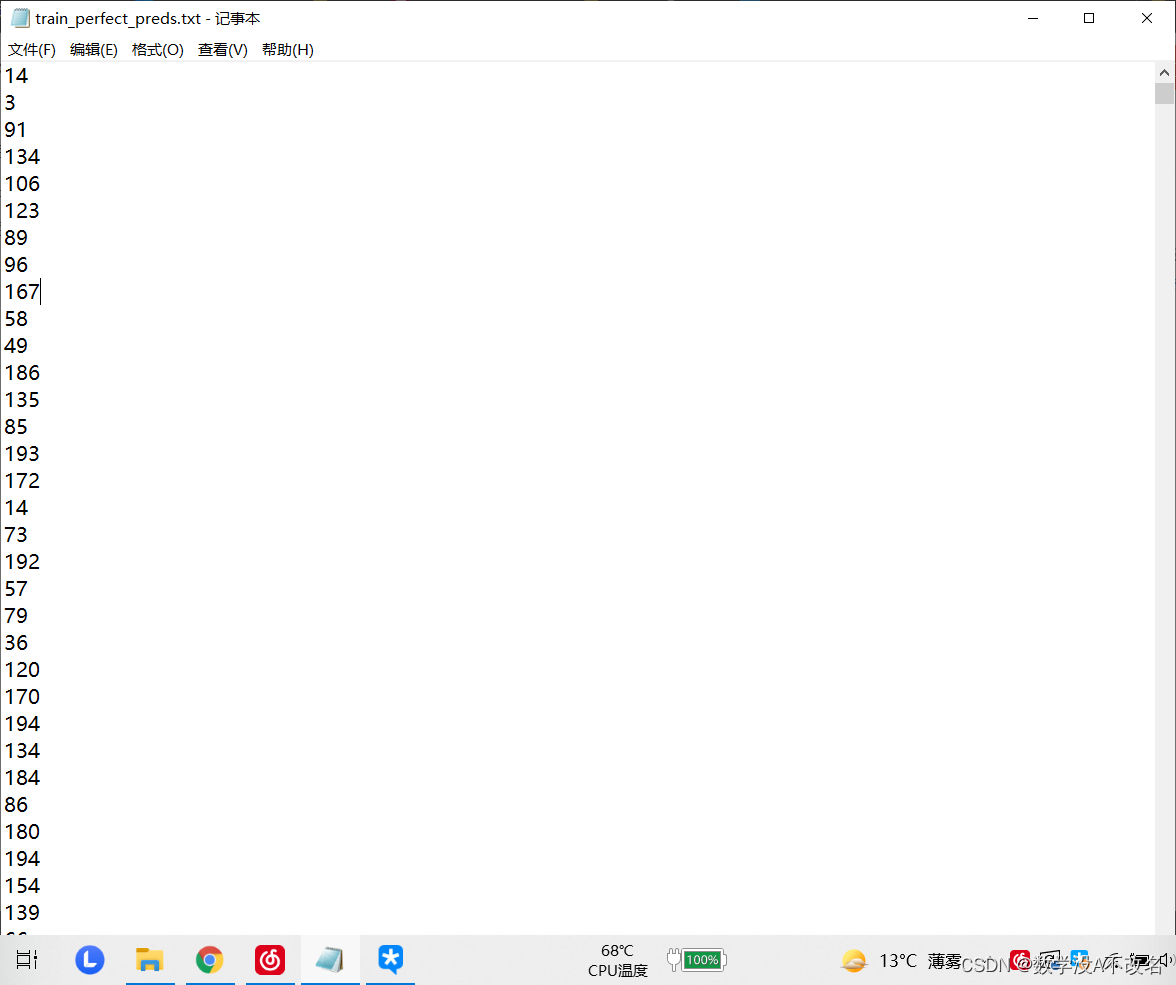Click the line with value 154
Image resolution: width=1176 pixels, height=985 pixels.
[22, 886]
